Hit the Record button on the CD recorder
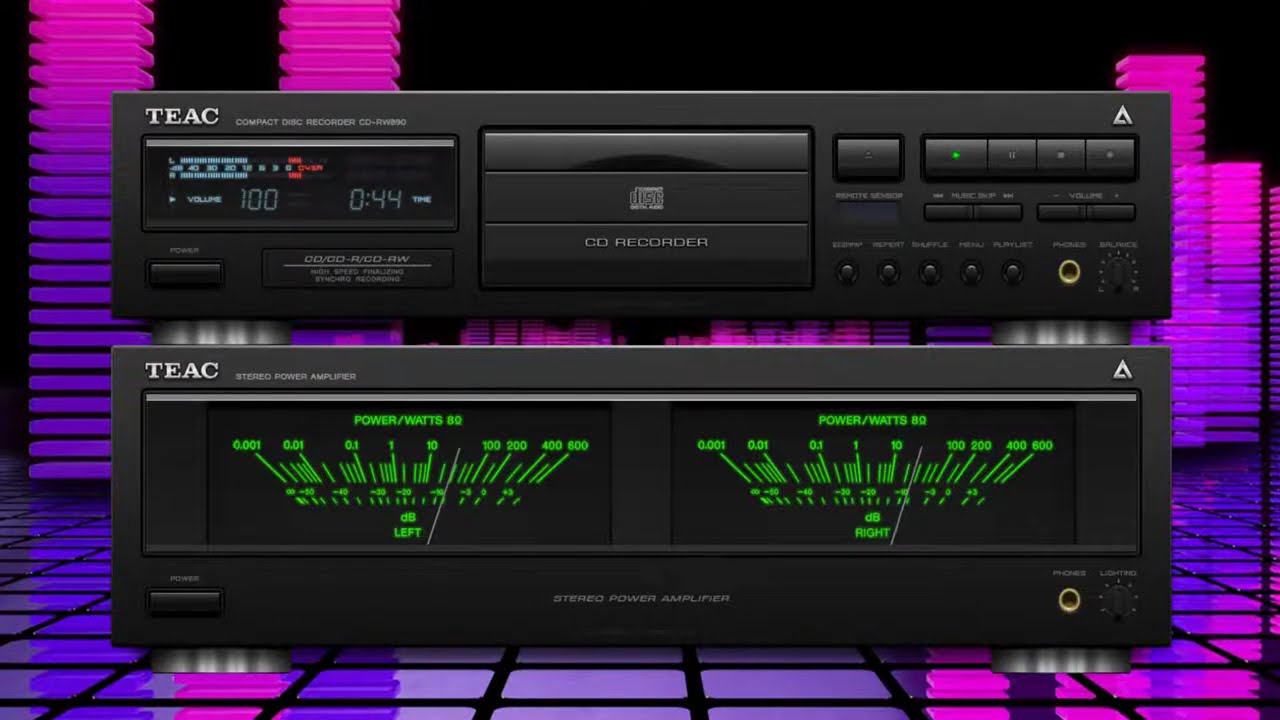Screen dimensions: 1280x720 tap(1110, 156)
